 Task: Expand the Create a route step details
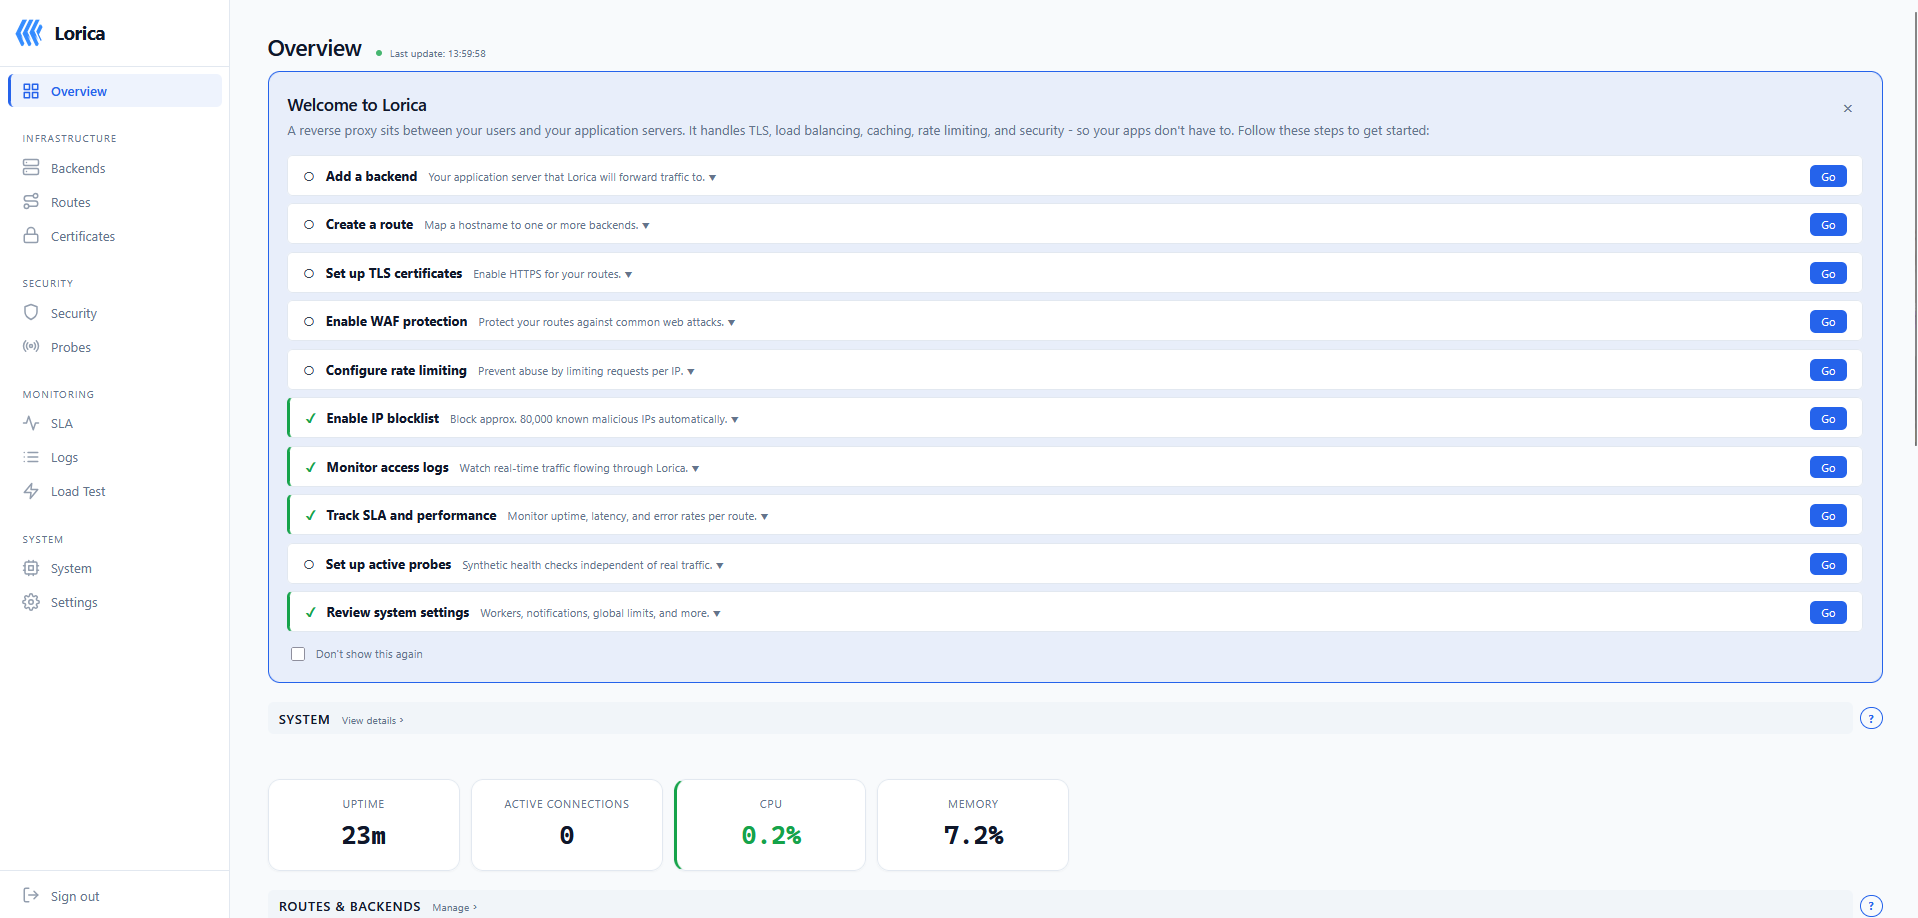[646, 226]
